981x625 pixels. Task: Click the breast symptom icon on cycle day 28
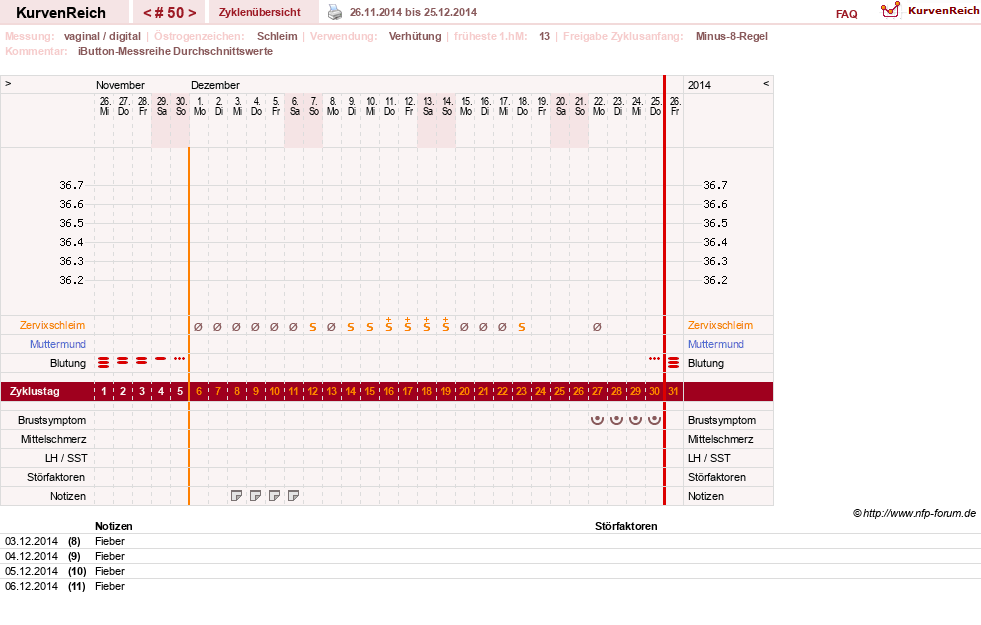(x=616, y=420)
